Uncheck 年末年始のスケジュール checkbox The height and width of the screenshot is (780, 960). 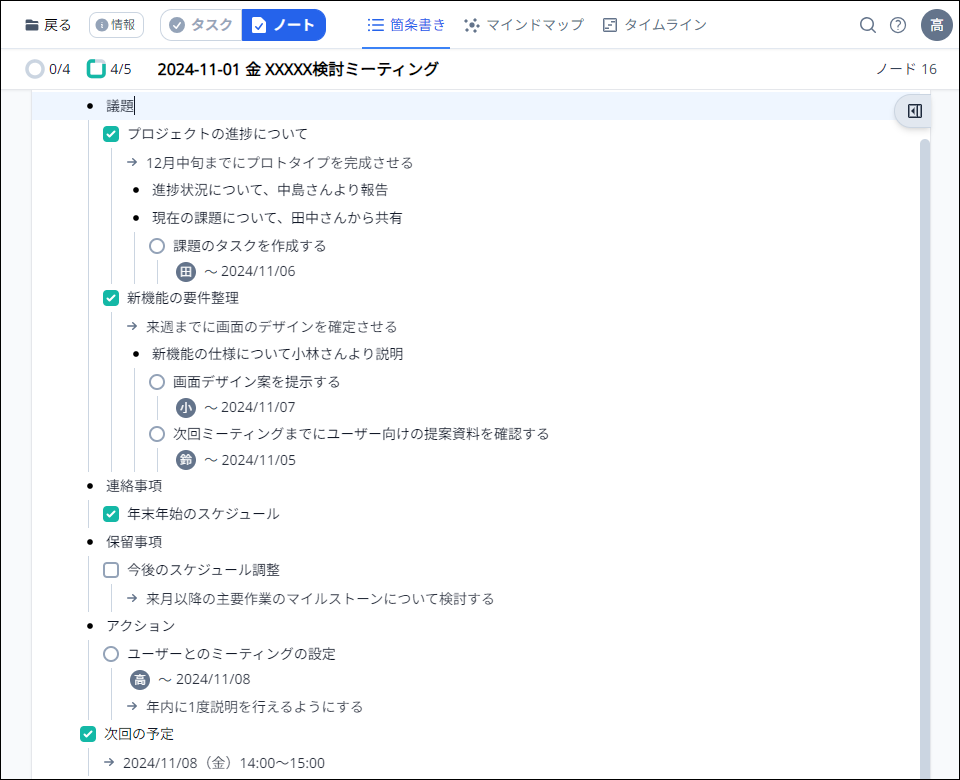pyautogui.click(x=111, y=514)
